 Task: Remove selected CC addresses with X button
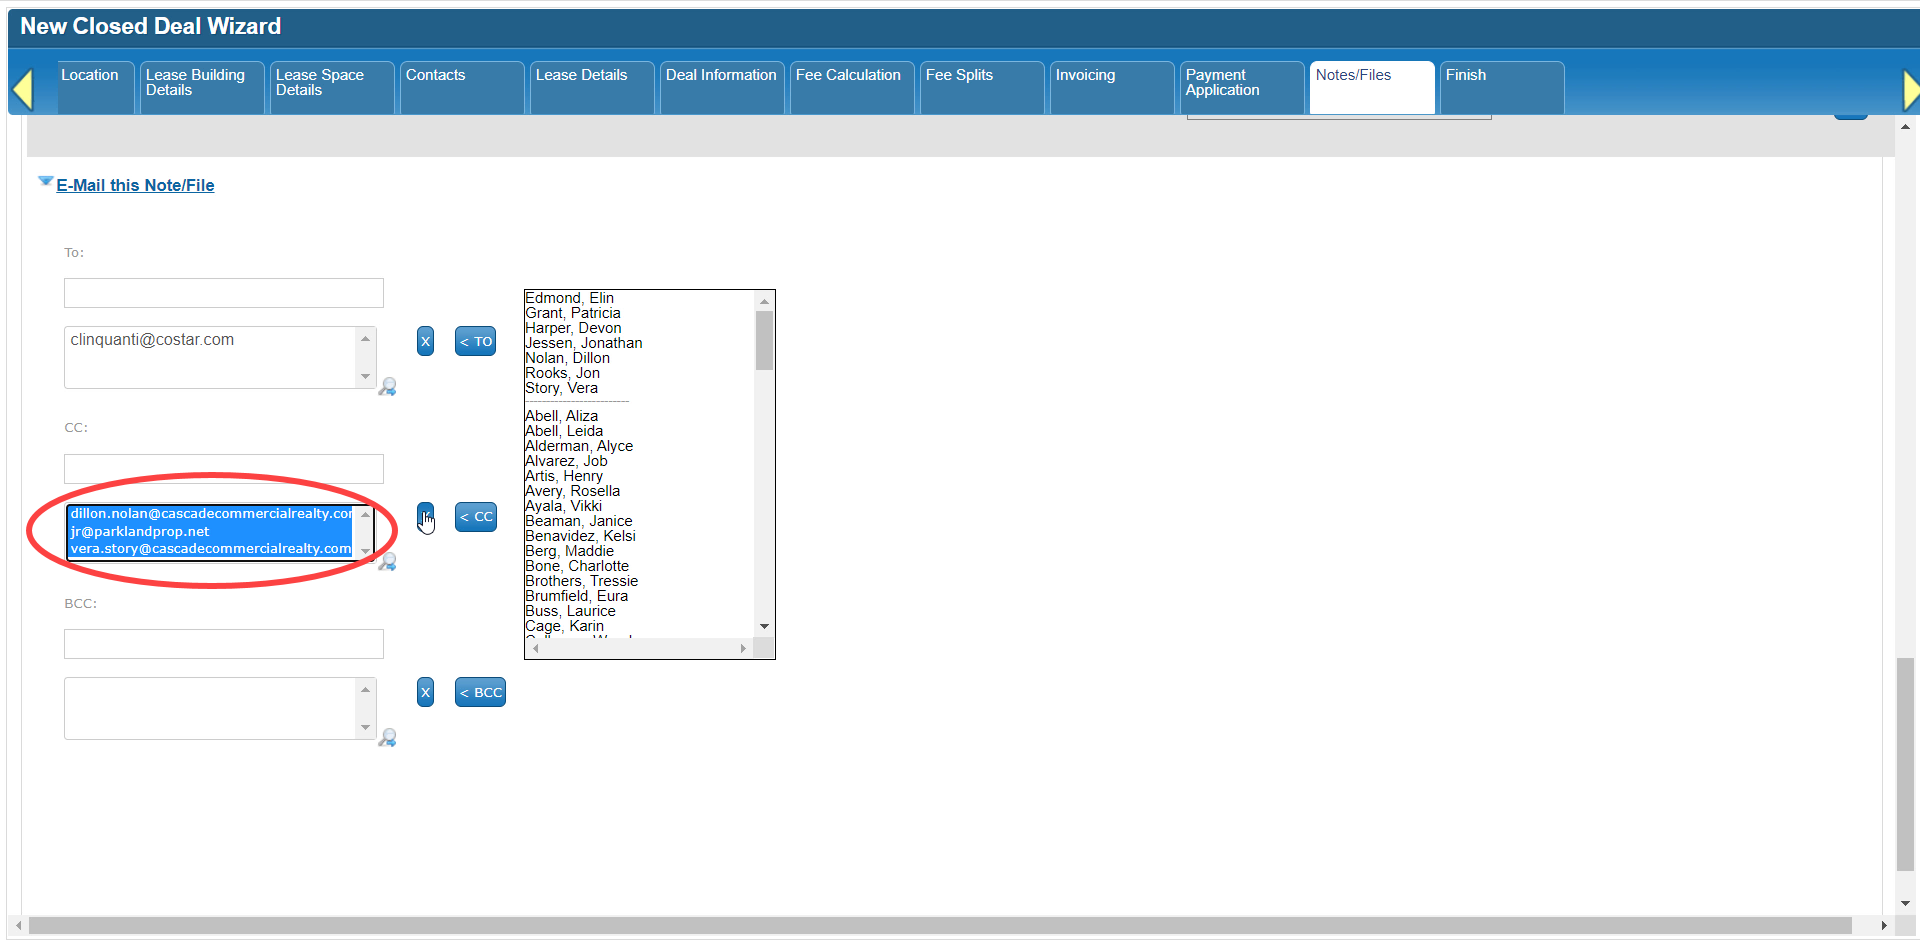point(425,517)
